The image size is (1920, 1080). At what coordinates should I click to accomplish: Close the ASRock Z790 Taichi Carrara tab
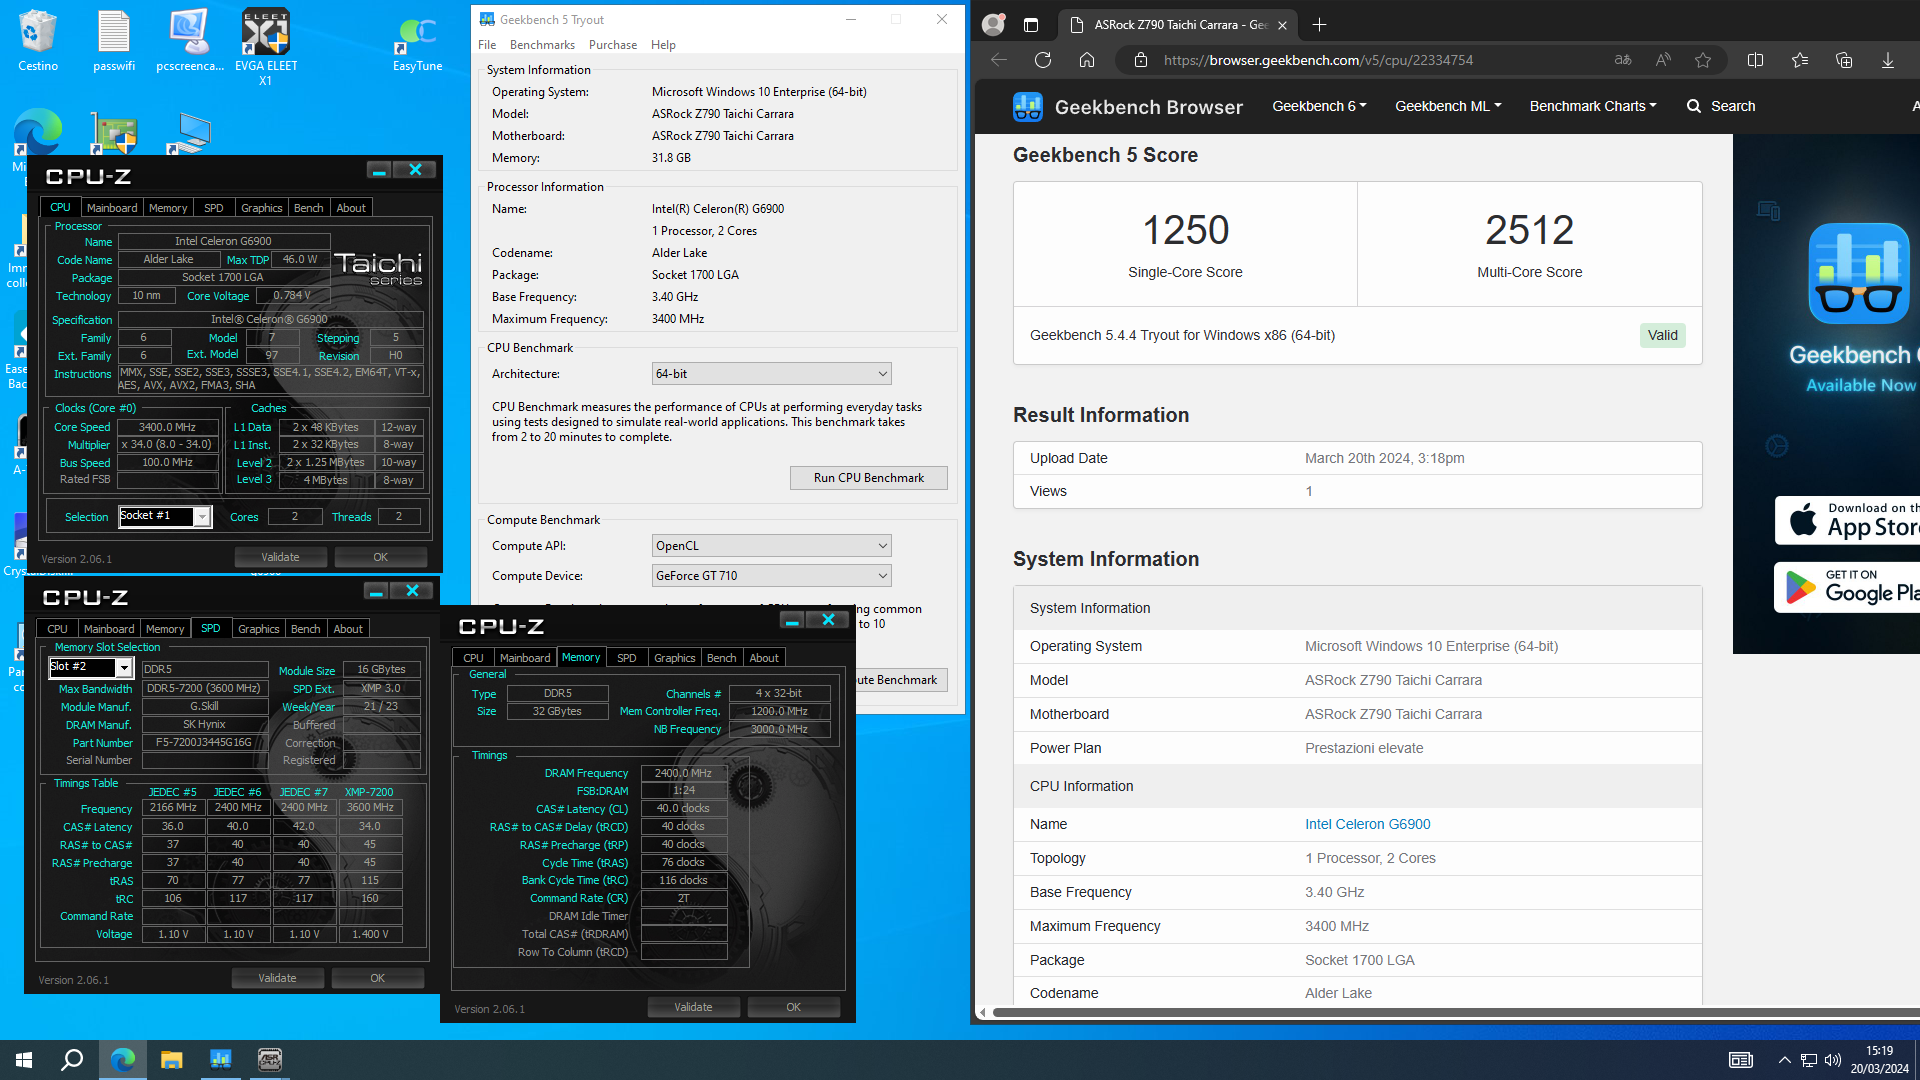(1282, 25)
